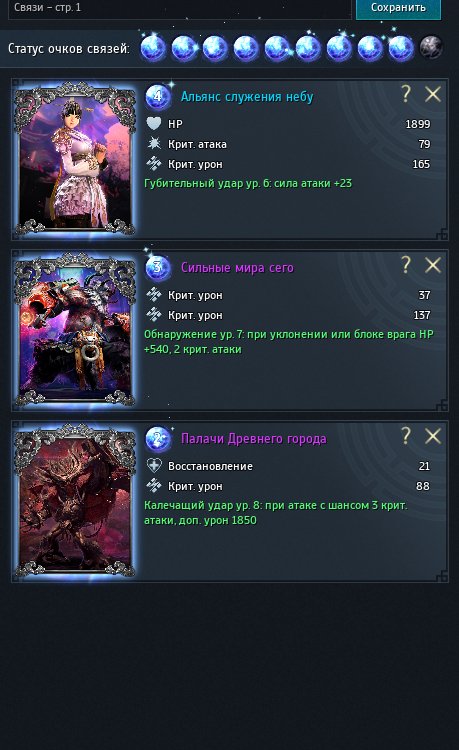Open help for Сильные мира сего
The height and width of the screenshot is (750, 459).
click(x=406, y=265)
